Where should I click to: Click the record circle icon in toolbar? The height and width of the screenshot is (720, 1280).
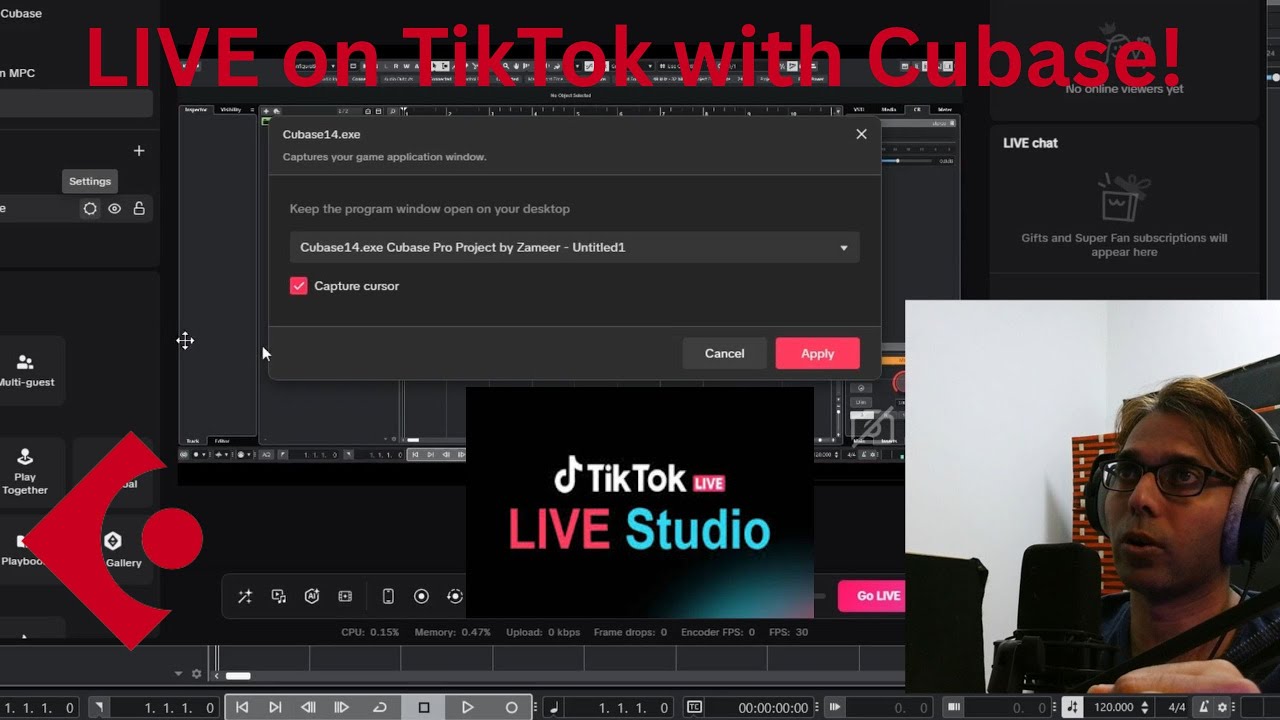421,596
